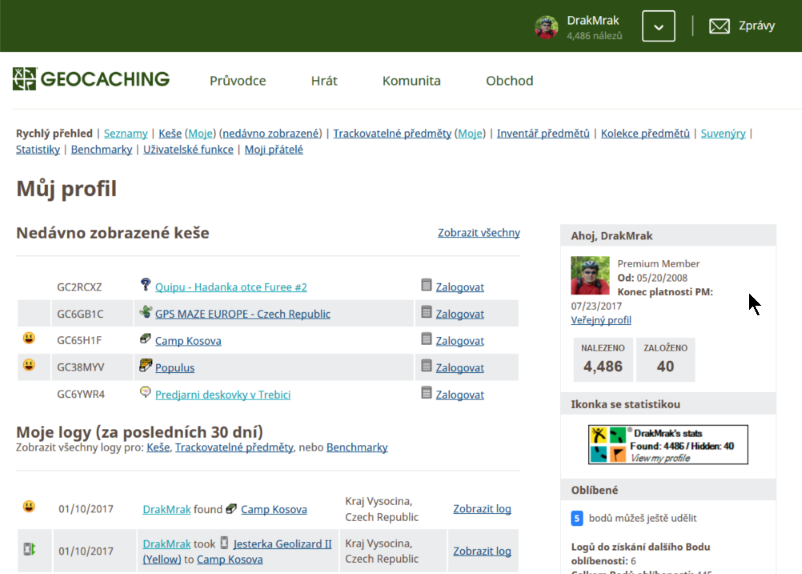802x574 pixels.
Task: Click the DrakMrak's stats banner image
Action: [668, 445]
